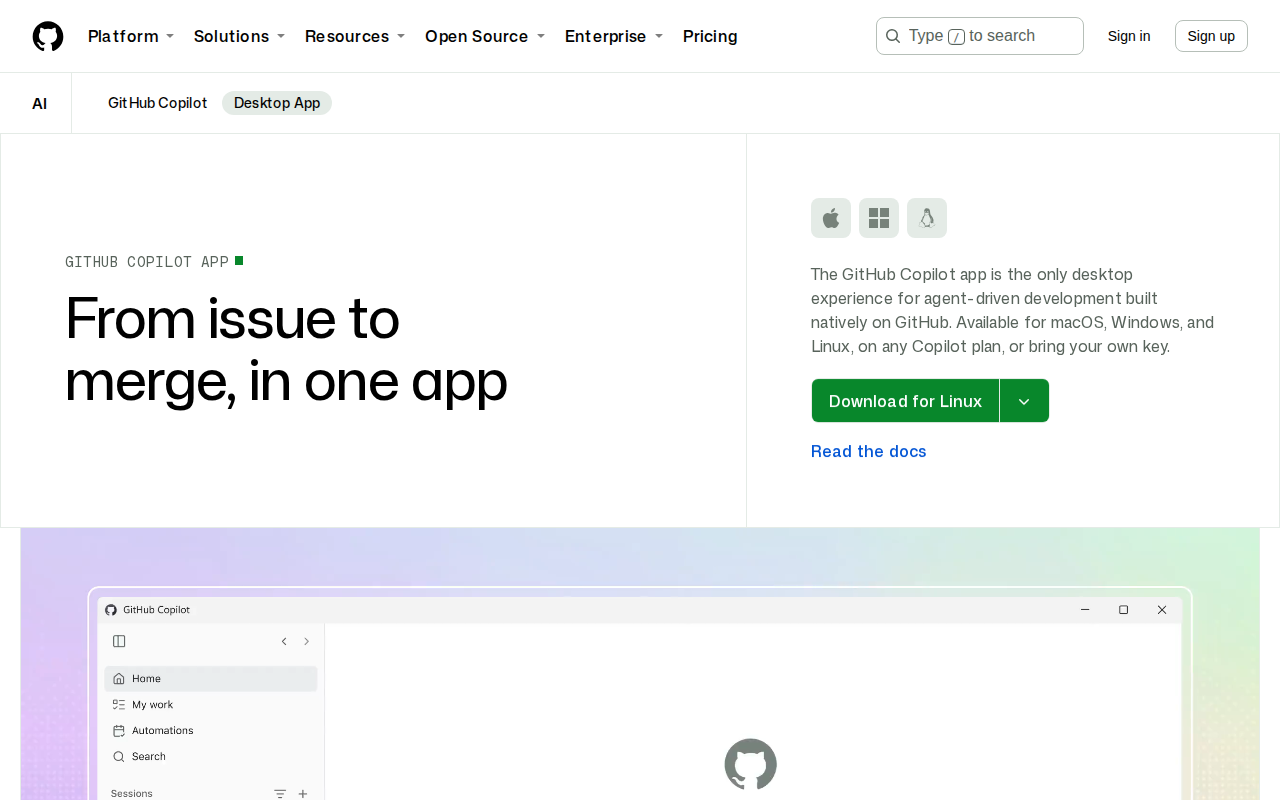
Task: Click the 'From issue to merge, in one app' heading
Action: coord(286,349)
